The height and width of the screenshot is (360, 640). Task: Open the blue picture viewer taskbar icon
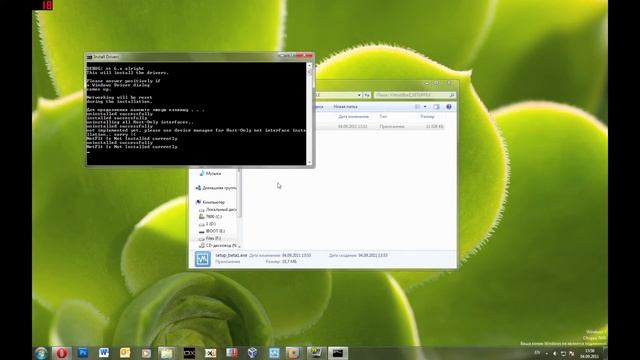274,353
